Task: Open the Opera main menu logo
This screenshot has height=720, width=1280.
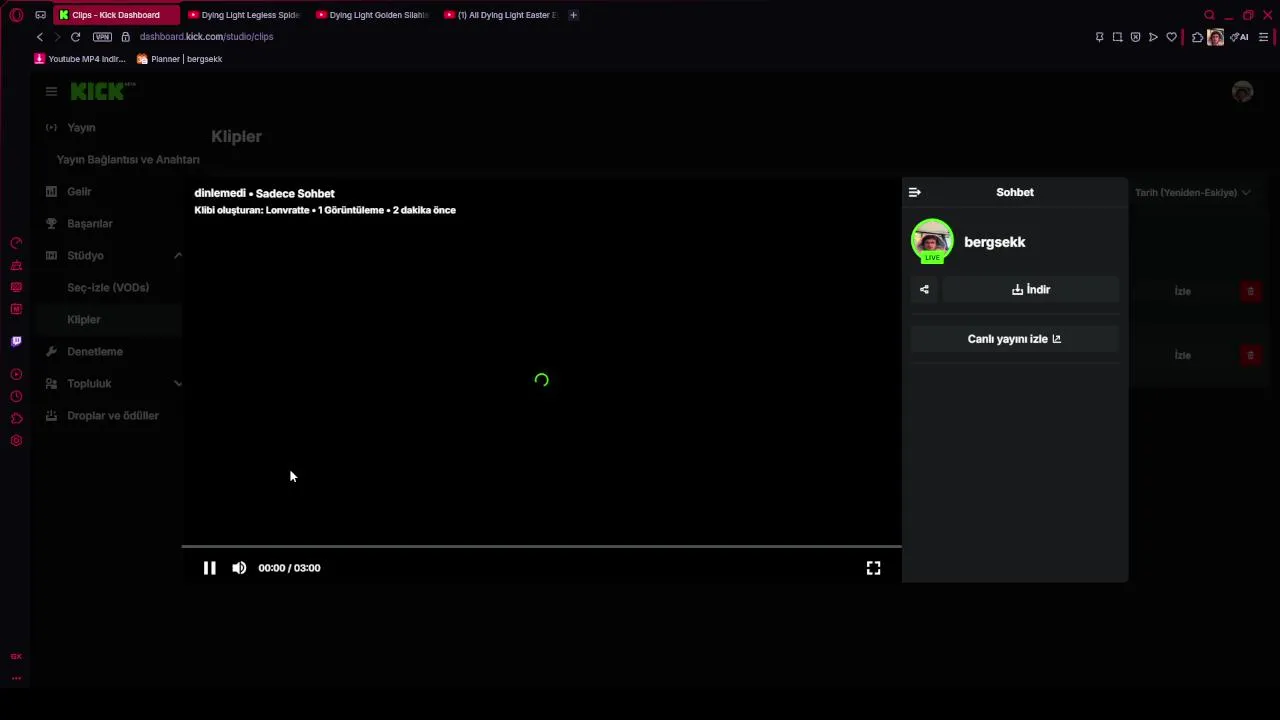Action: pyautogui.click(x=16, y=15)
